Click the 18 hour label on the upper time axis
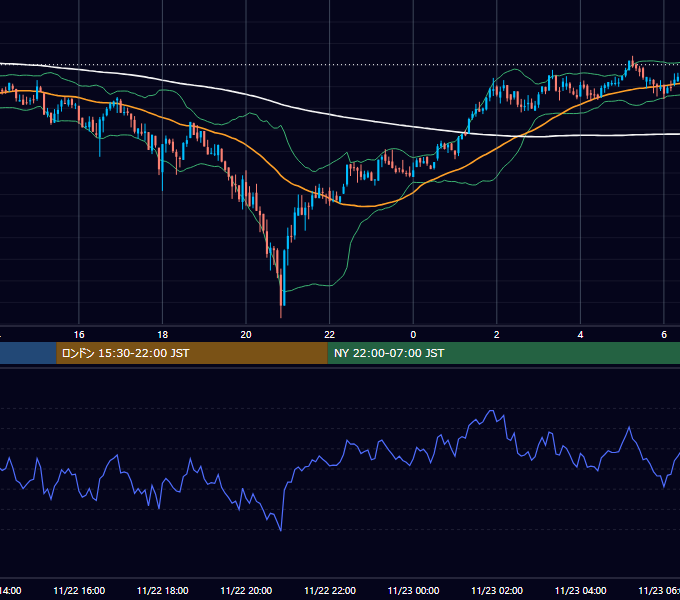This screenshot has width=680, height=600. (163, 335)
